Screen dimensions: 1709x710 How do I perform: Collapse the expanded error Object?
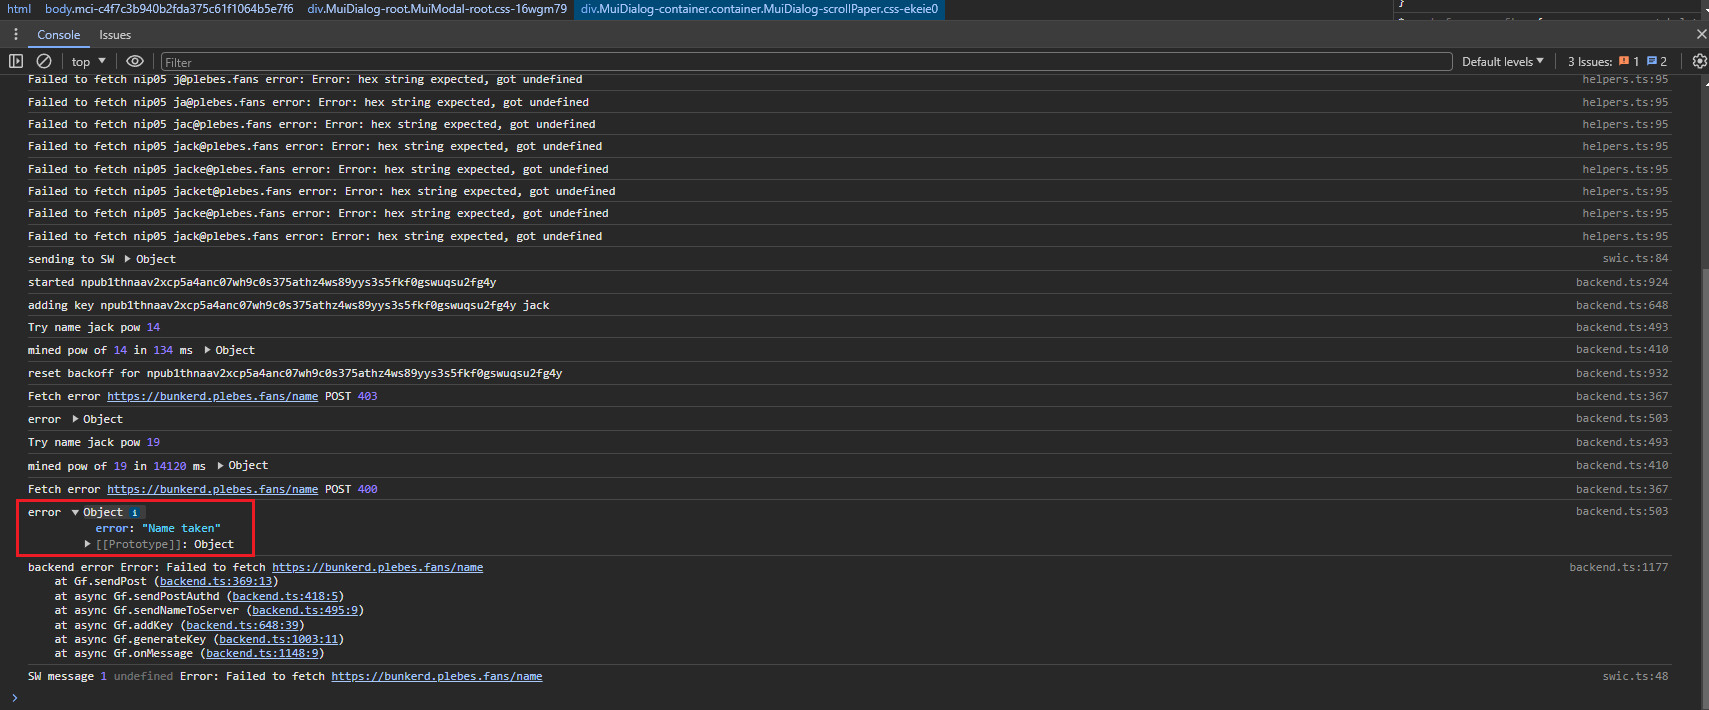75,512
